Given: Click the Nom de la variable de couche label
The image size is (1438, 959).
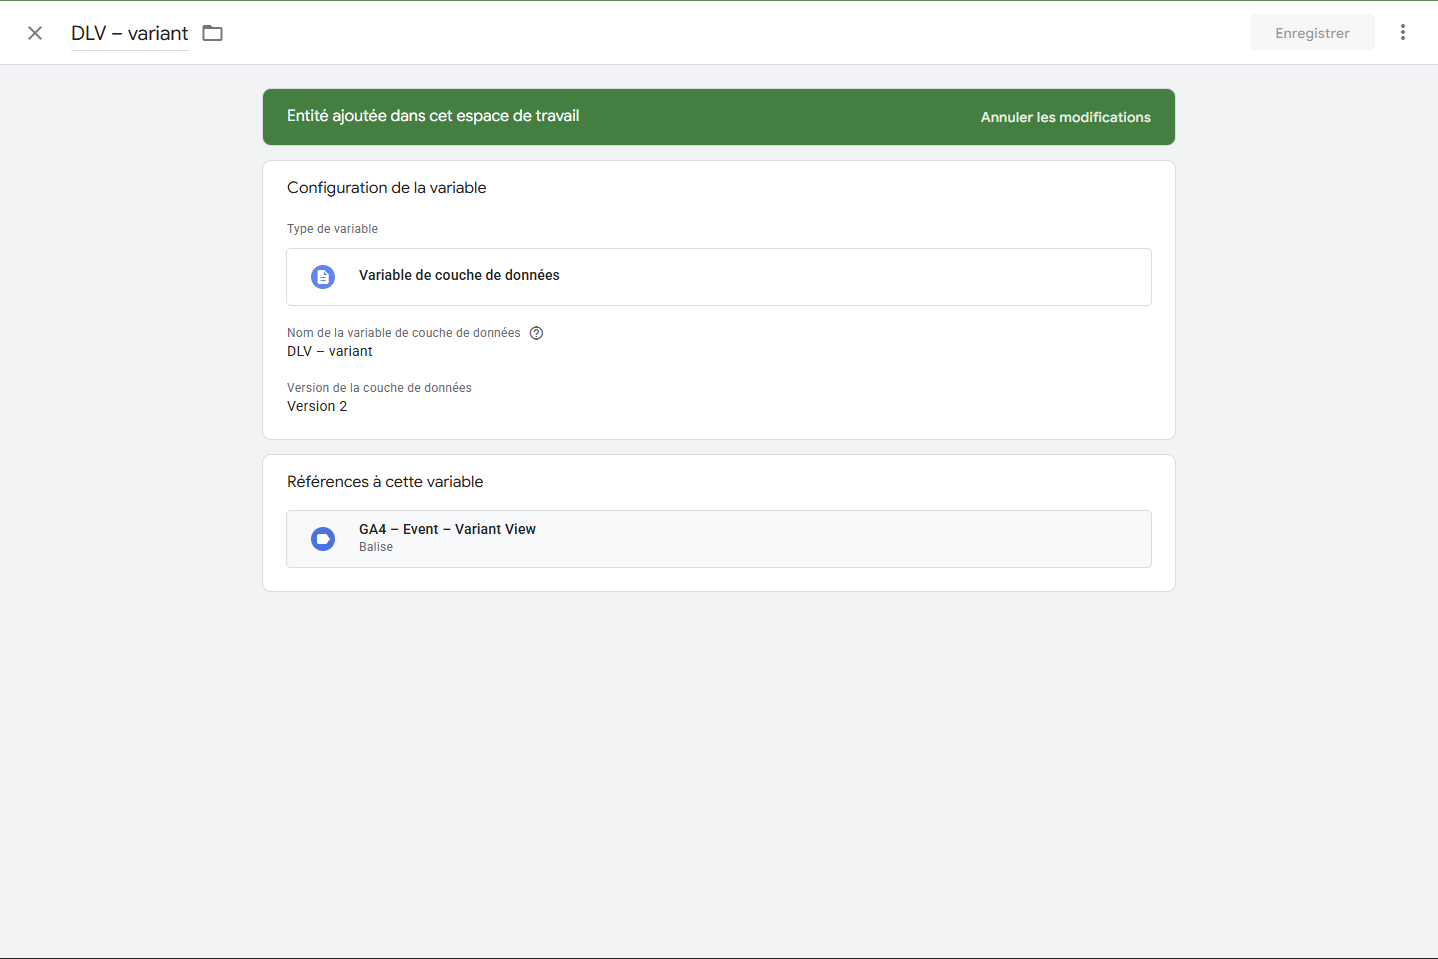Looking at the screenshot, I should point(403,333).
